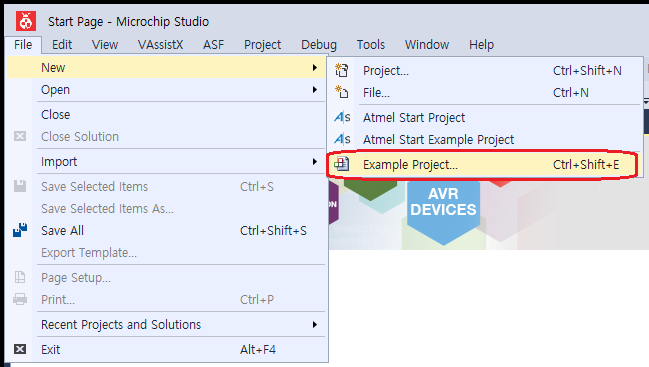Expand the New submenu arrow
649x367 pixels.
click(x=315, y=67)
